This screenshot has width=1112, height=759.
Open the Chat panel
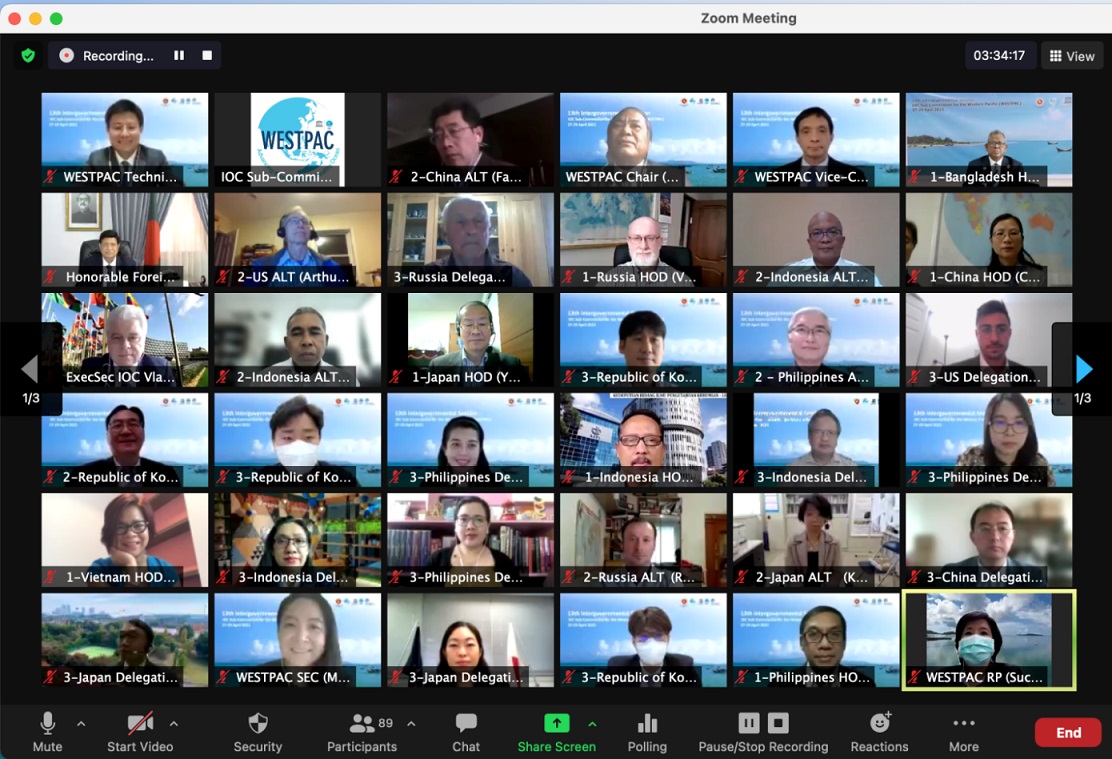tap(466, 732)
